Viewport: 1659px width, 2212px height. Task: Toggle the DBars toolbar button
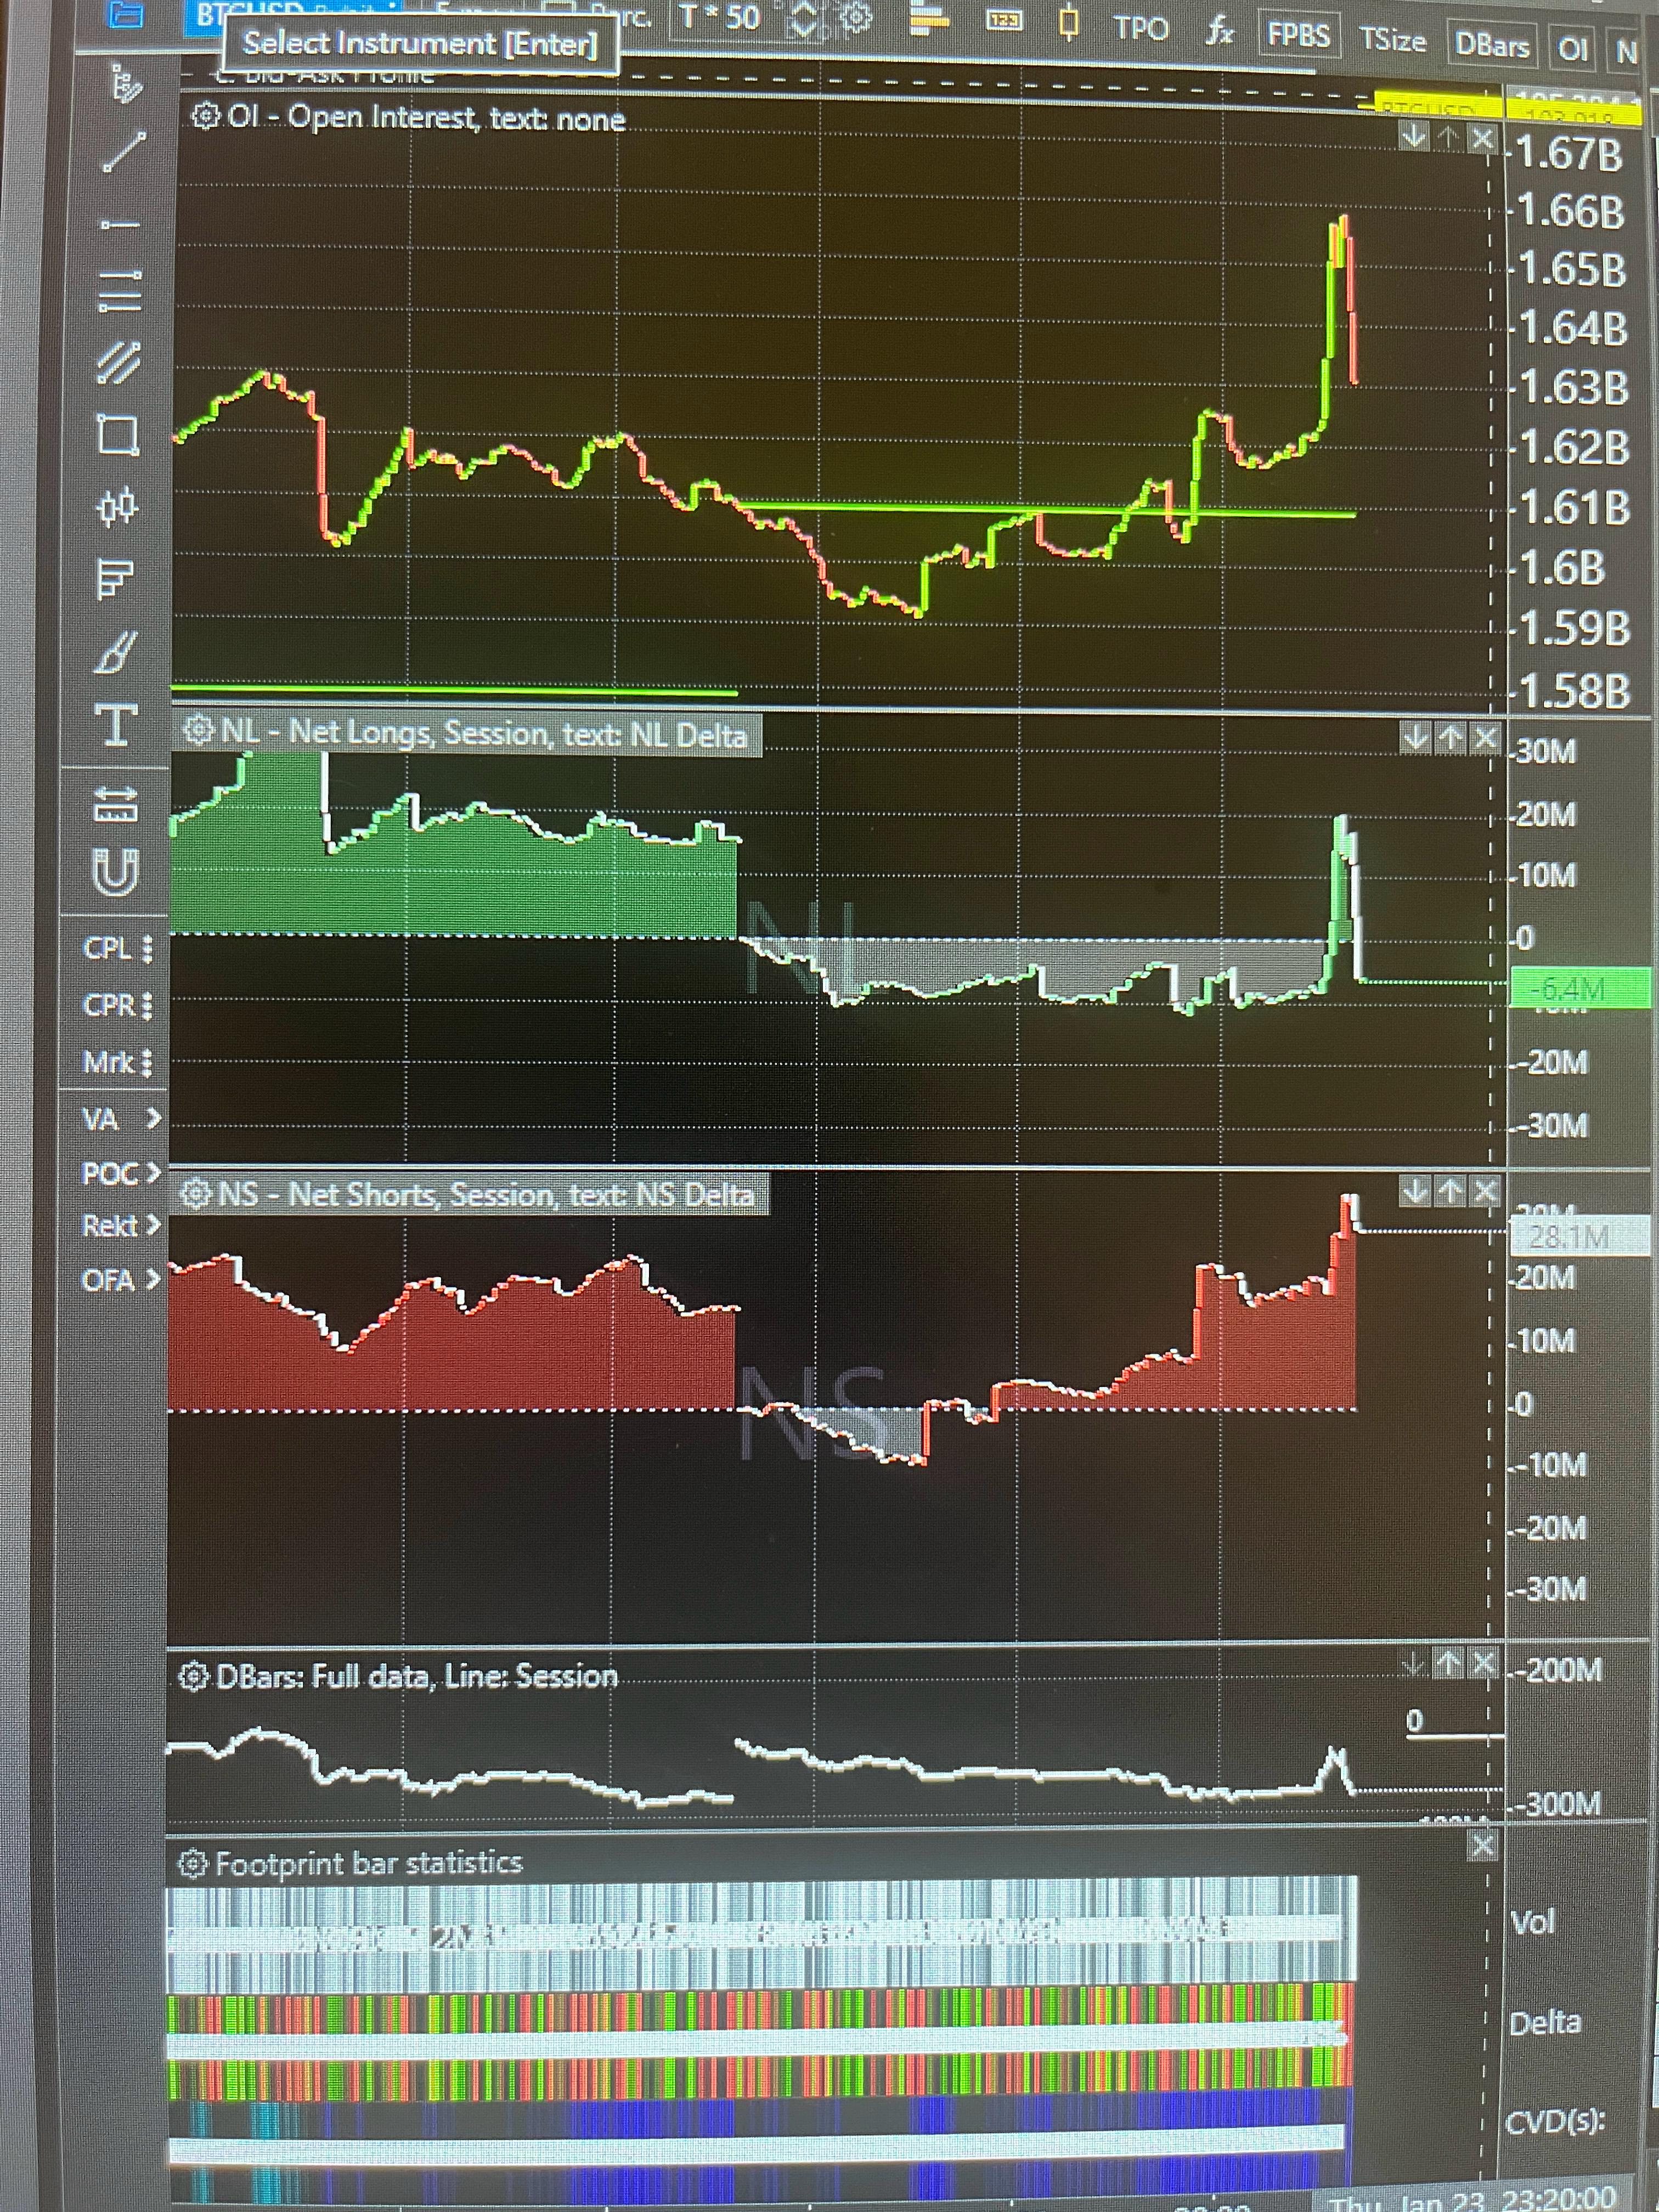pyautogui.click(x=1492, y=46)
